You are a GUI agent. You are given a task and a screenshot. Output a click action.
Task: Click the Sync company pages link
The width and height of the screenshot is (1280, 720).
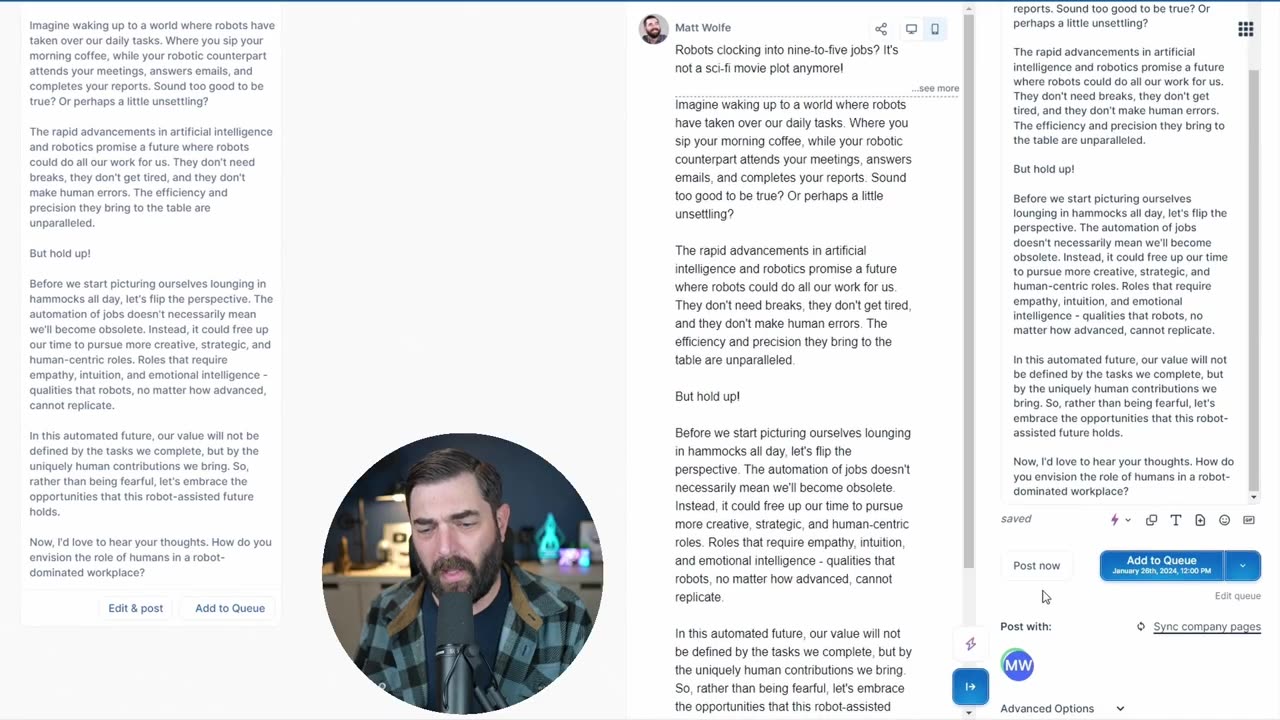point(1206,627)
